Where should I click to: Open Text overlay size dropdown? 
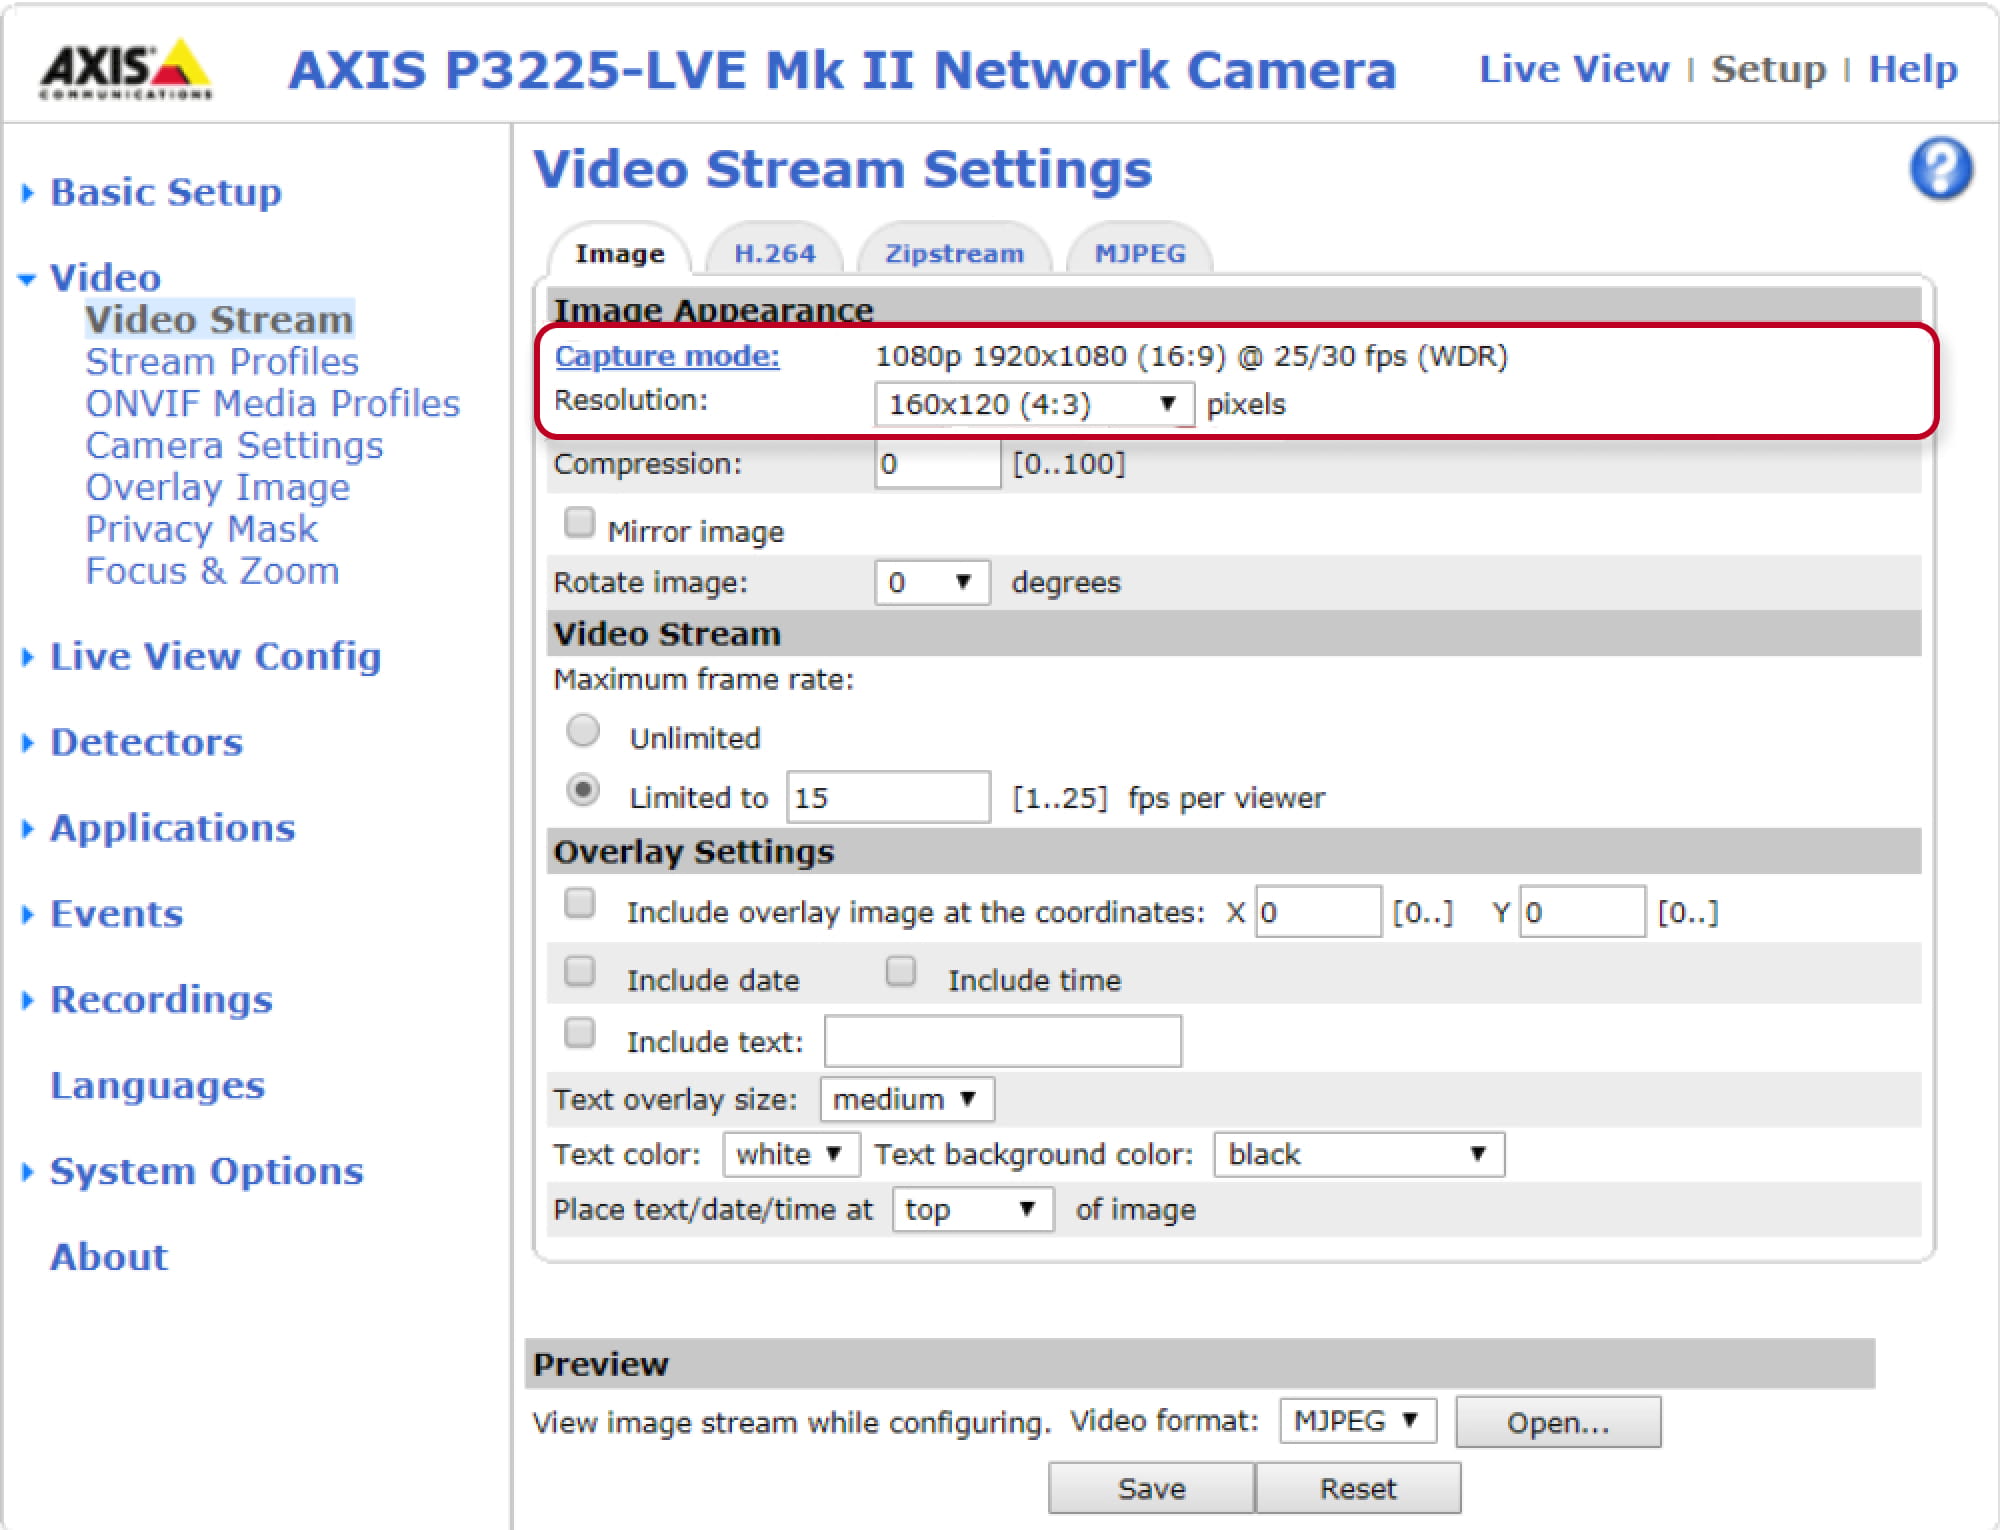click(907, 1099)
